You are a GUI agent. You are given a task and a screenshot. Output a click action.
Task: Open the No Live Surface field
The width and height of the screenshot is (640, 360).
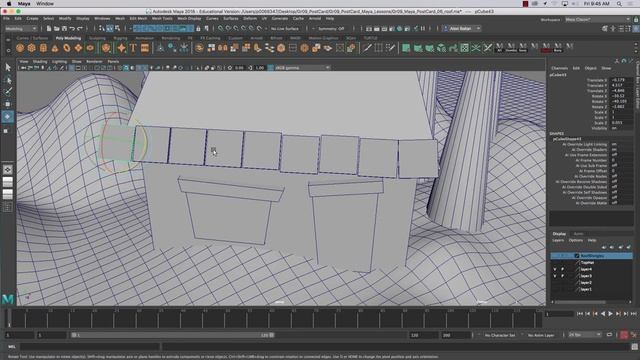[x=284, y=29]
